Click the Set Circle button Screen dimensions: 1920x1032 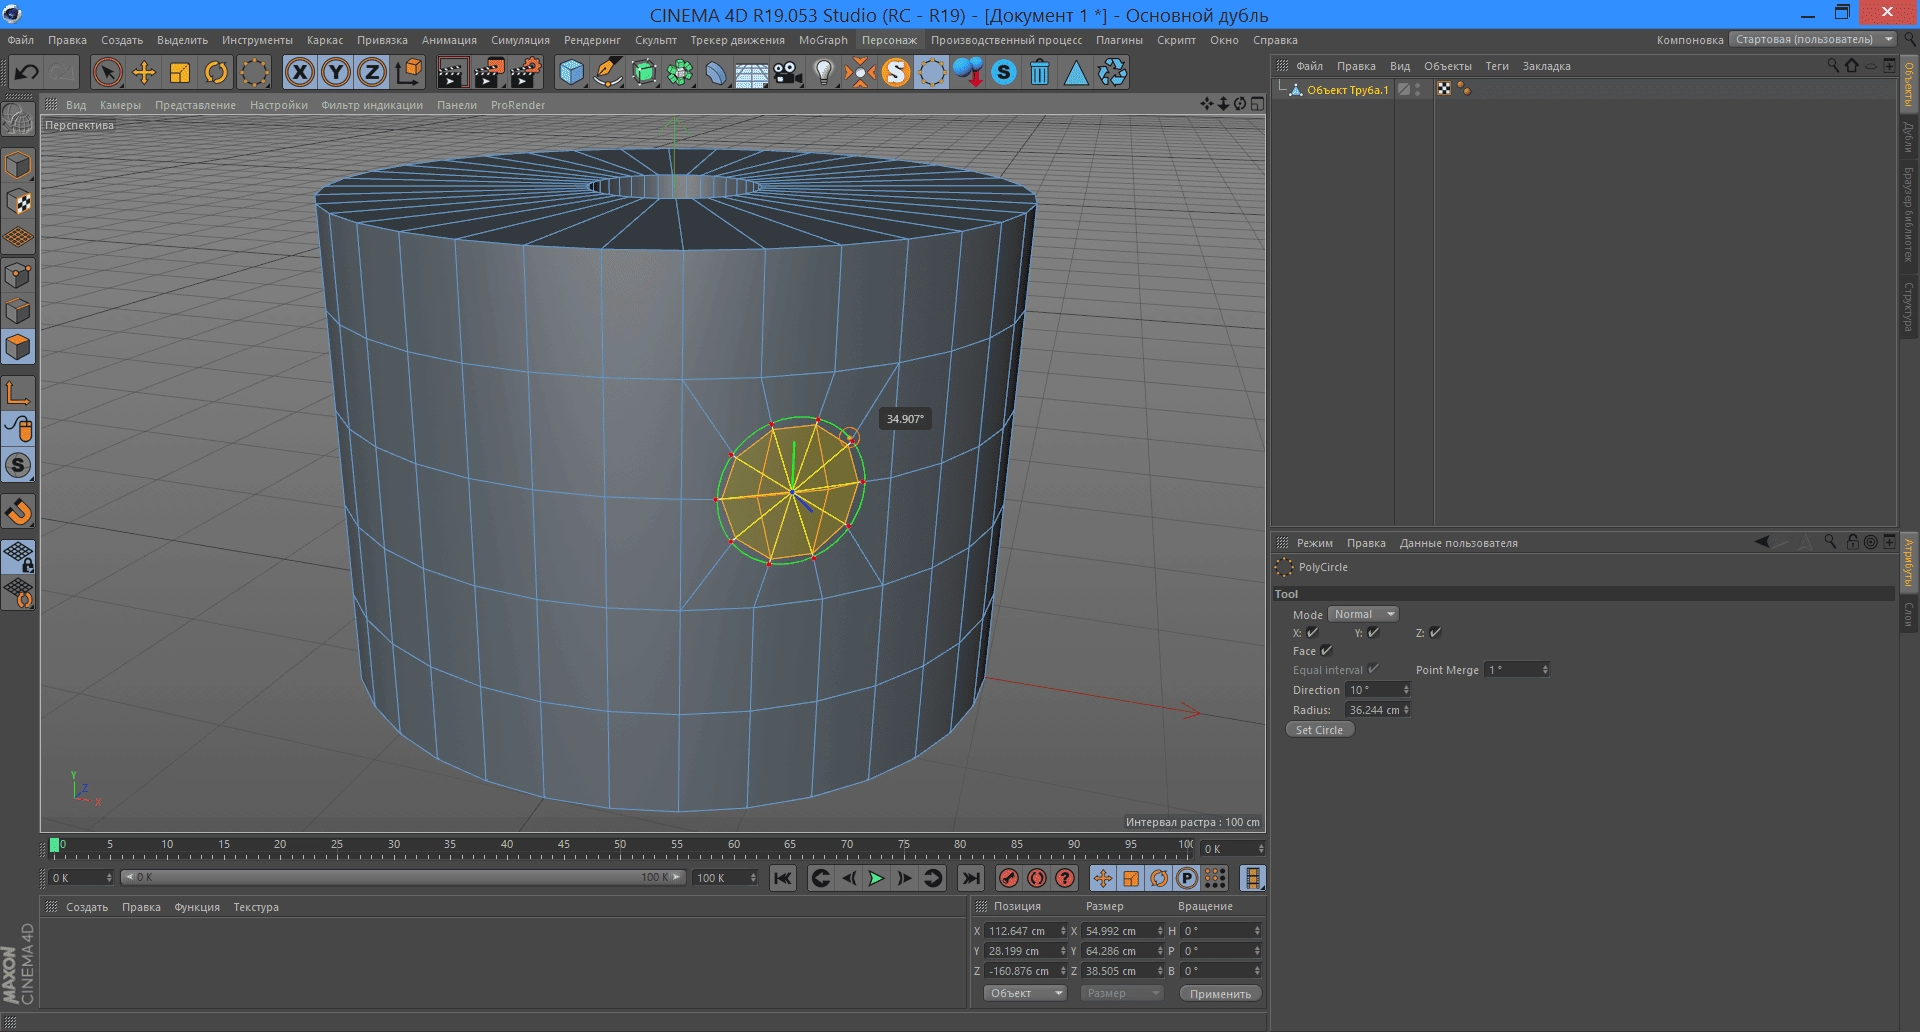click(1319, 730)
